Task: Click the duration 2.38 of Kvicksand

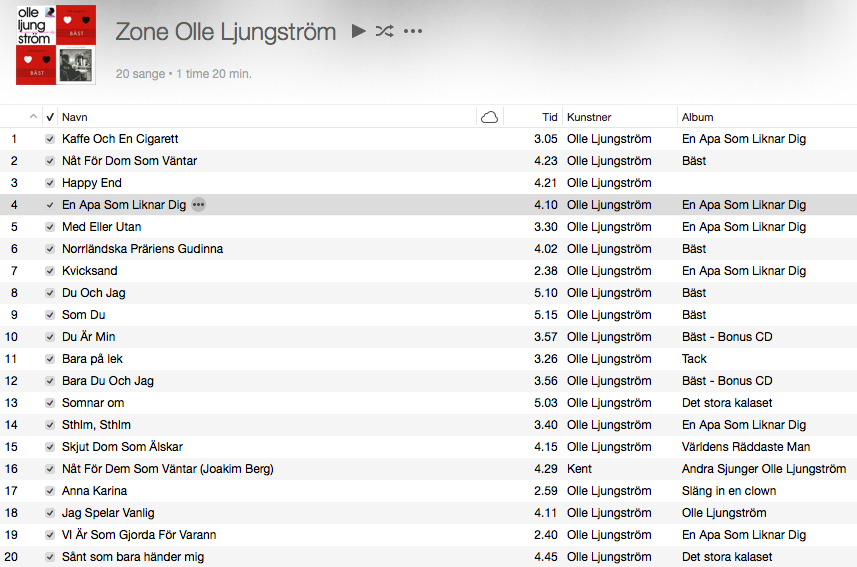Action: (x=545, y=271)
